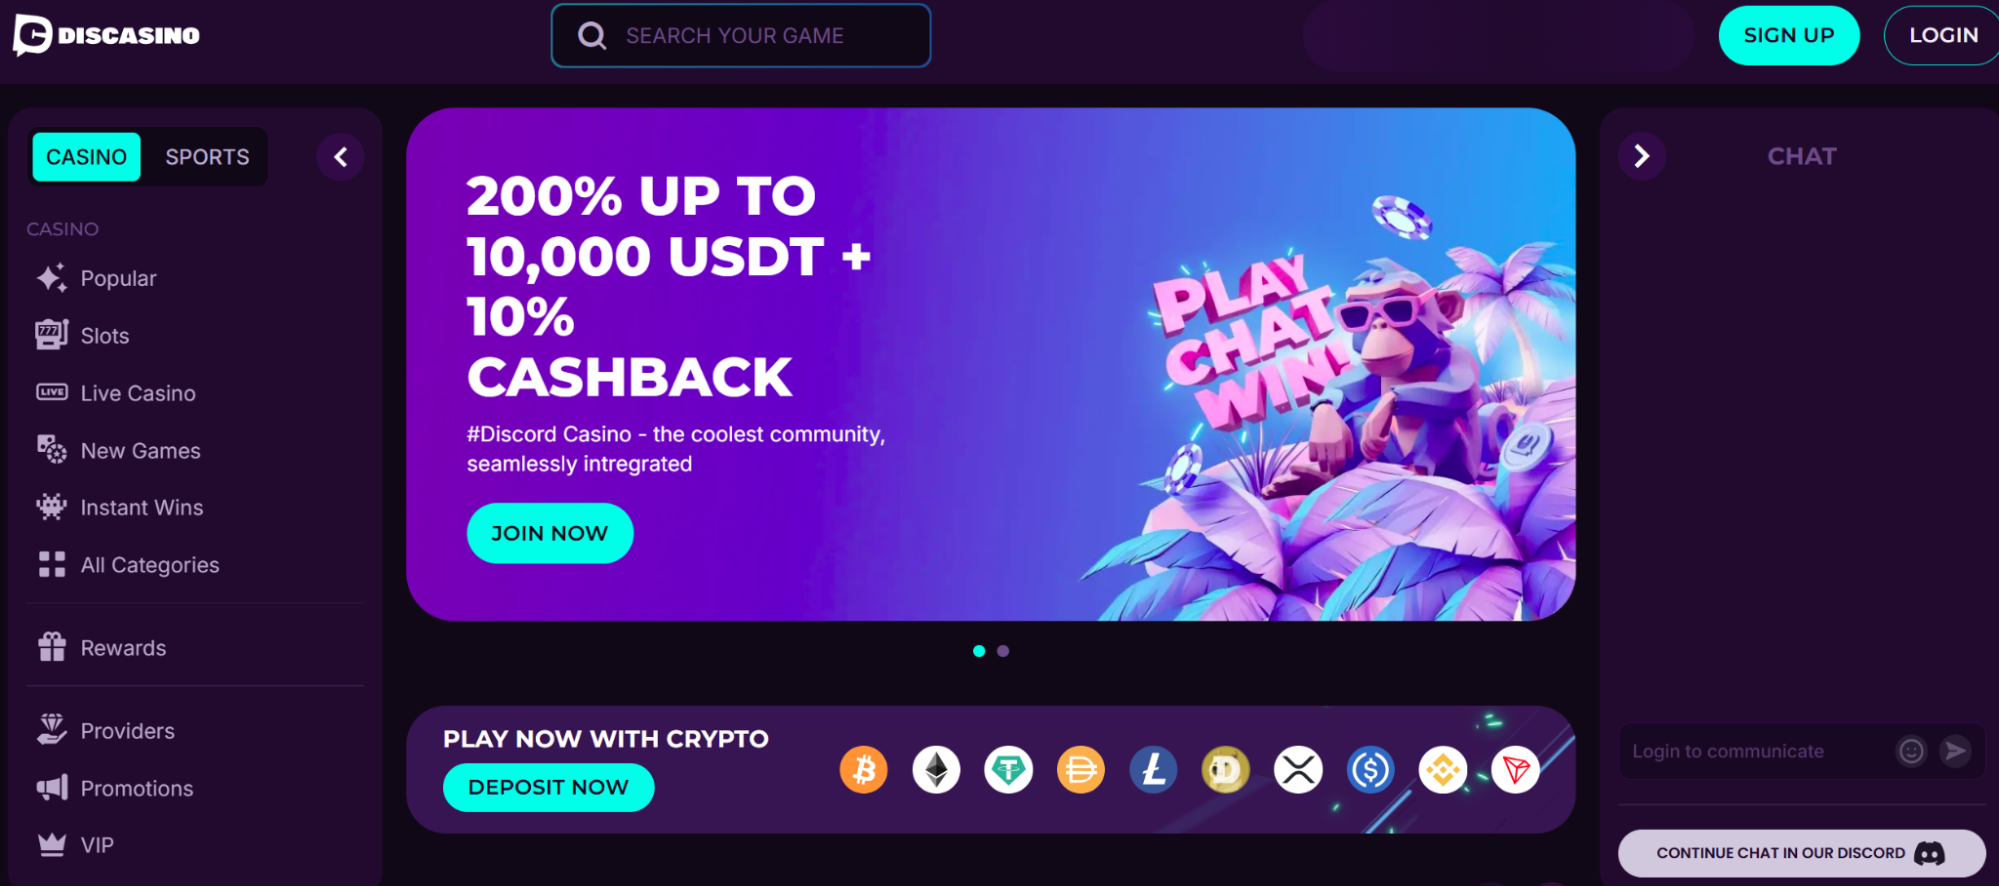This screenshot has height=887, width=1999.
Task: Open the emoji picker in chat
Action: click(x=1911, y=751)
